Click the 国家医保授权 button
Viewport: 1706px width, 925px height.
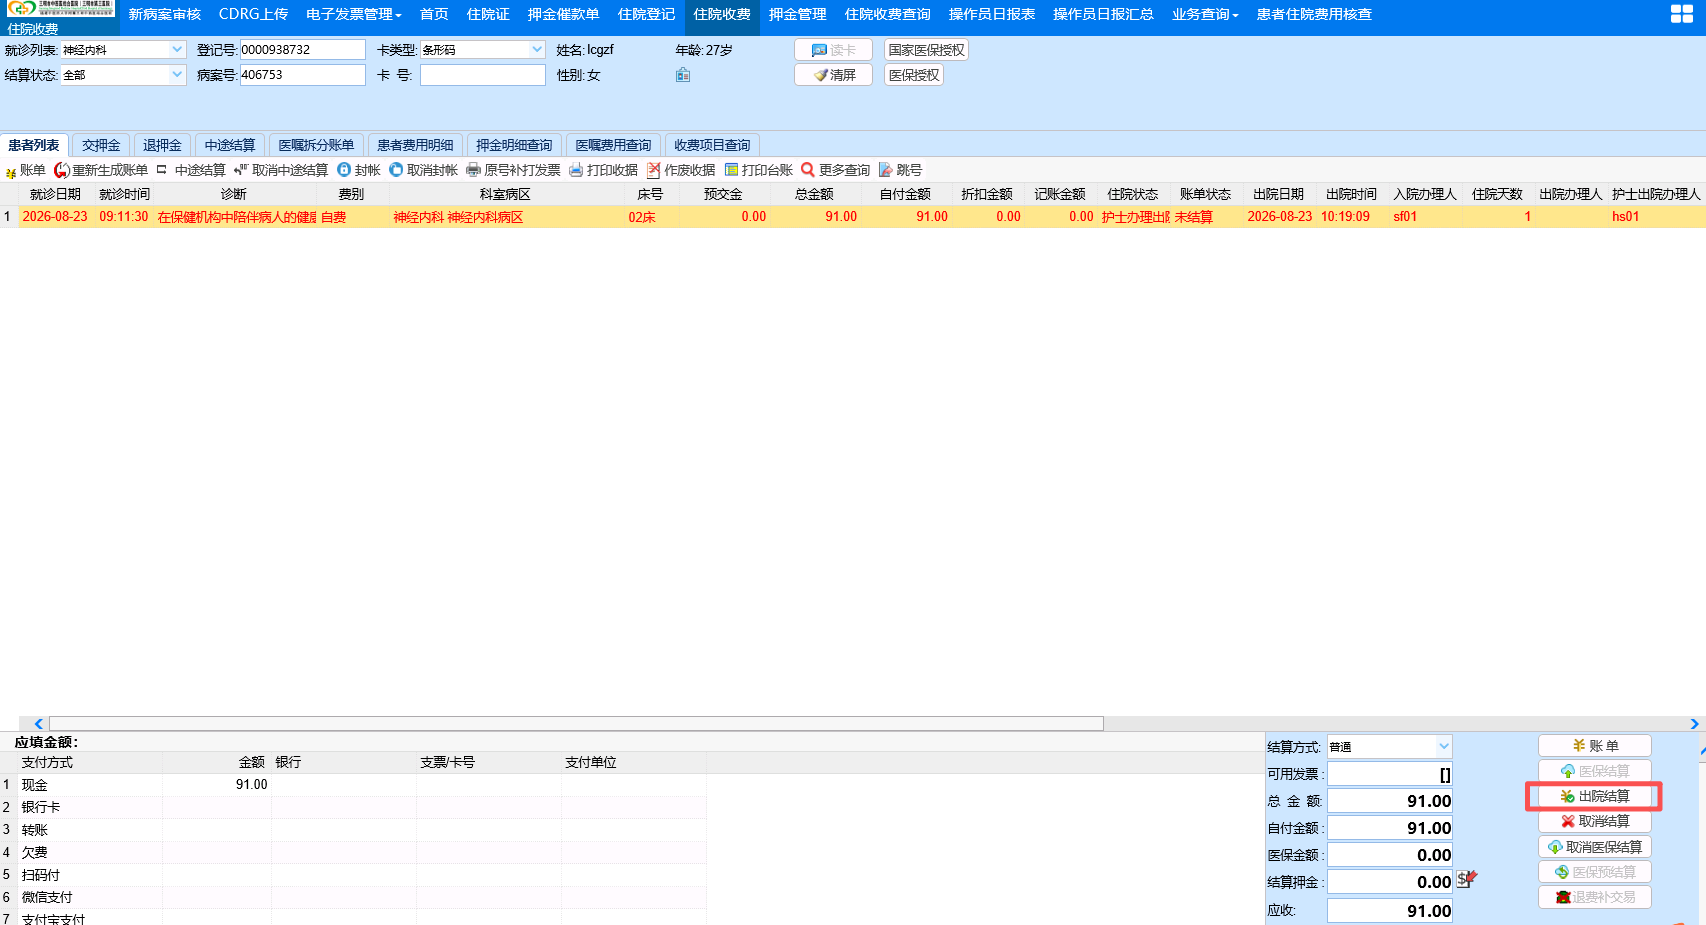926,50
